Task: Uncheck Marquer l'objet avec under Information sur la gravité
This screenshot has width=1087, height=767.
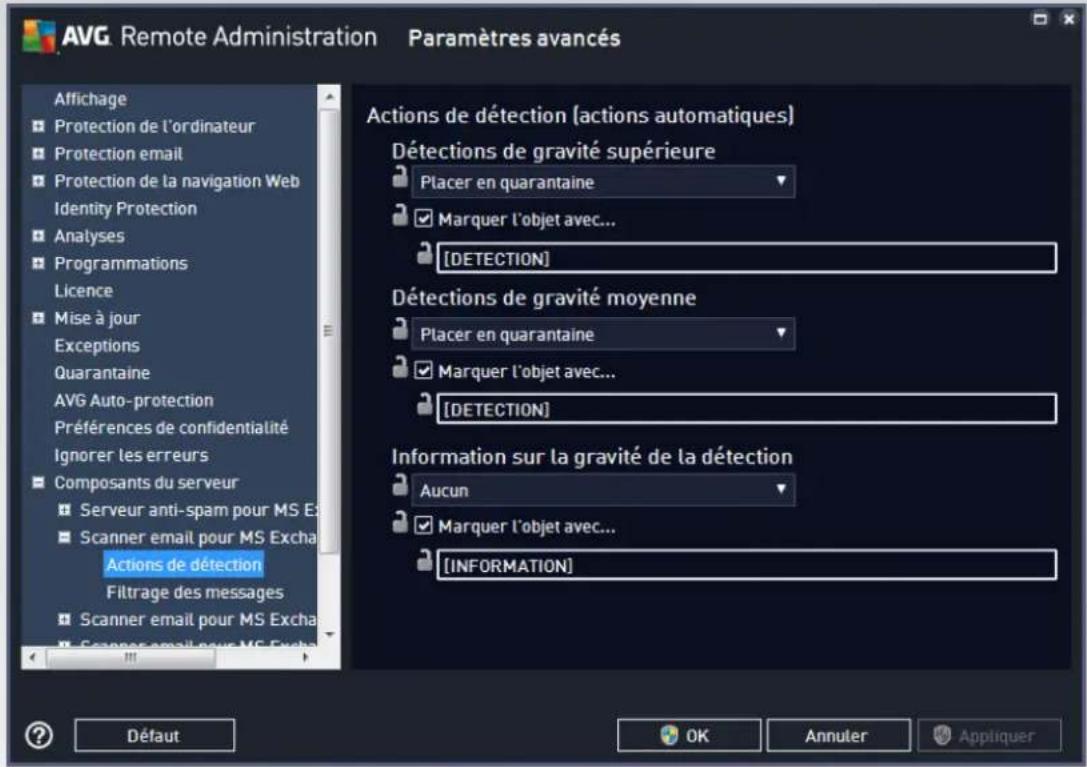Action: click(x=424, y=526)
